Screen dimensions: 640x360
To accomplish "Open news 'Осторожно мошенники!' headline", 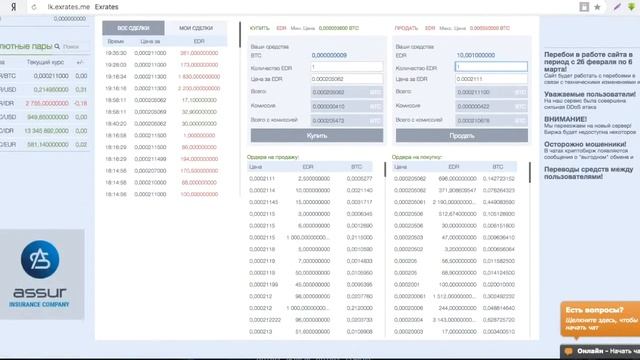I will click(x=585, y=144).
